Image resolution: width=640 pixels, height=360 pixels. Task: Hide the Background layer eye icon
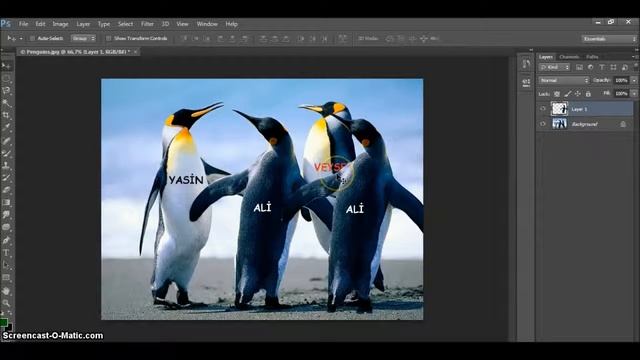tap(543, 124)
